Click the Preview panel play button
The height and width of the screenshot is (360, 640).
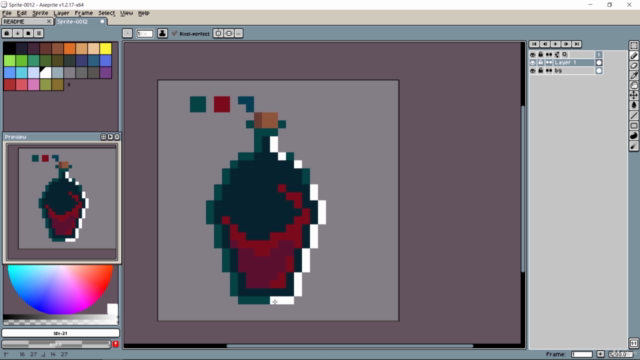tap(110, 137)
